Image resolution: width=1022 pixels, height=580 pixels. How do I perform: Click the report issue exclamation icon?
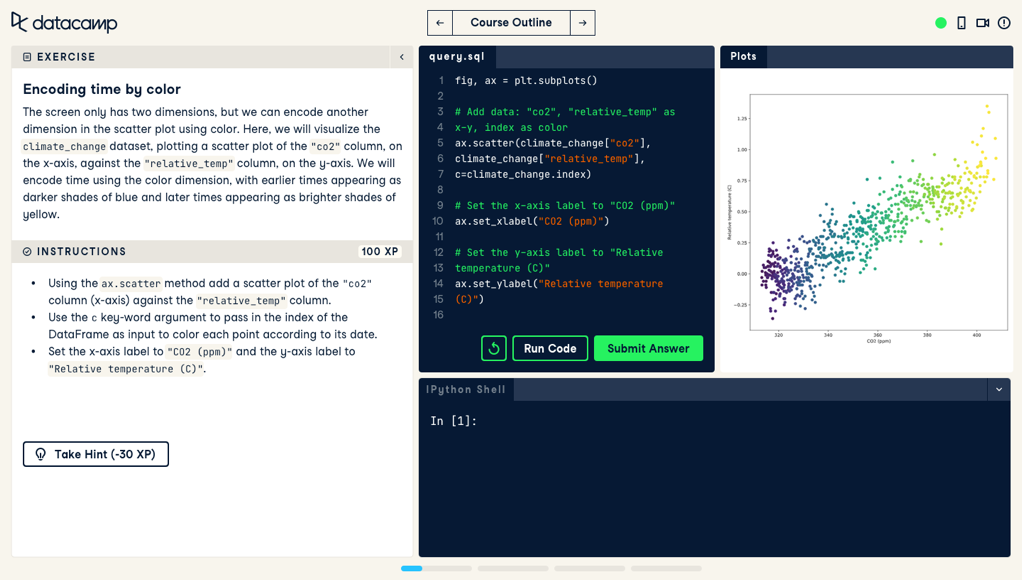point(1005,22)
